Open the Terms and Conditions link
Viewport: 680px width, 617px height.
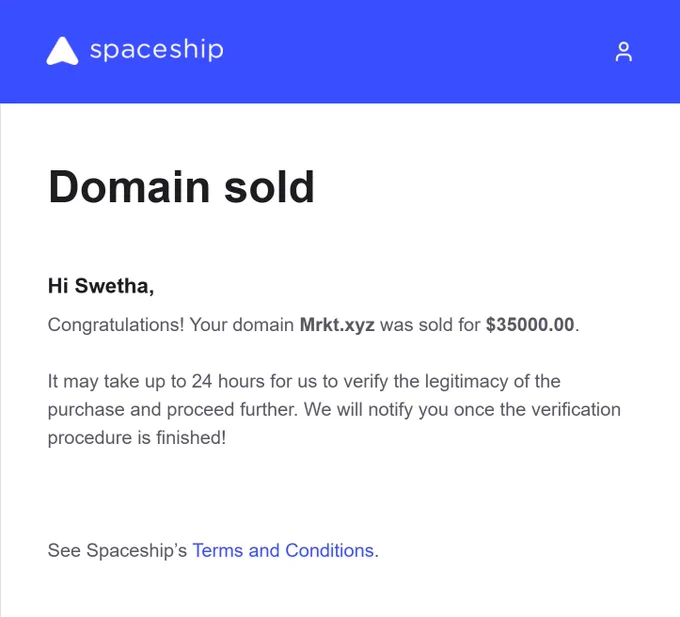[x=283, y=550]
